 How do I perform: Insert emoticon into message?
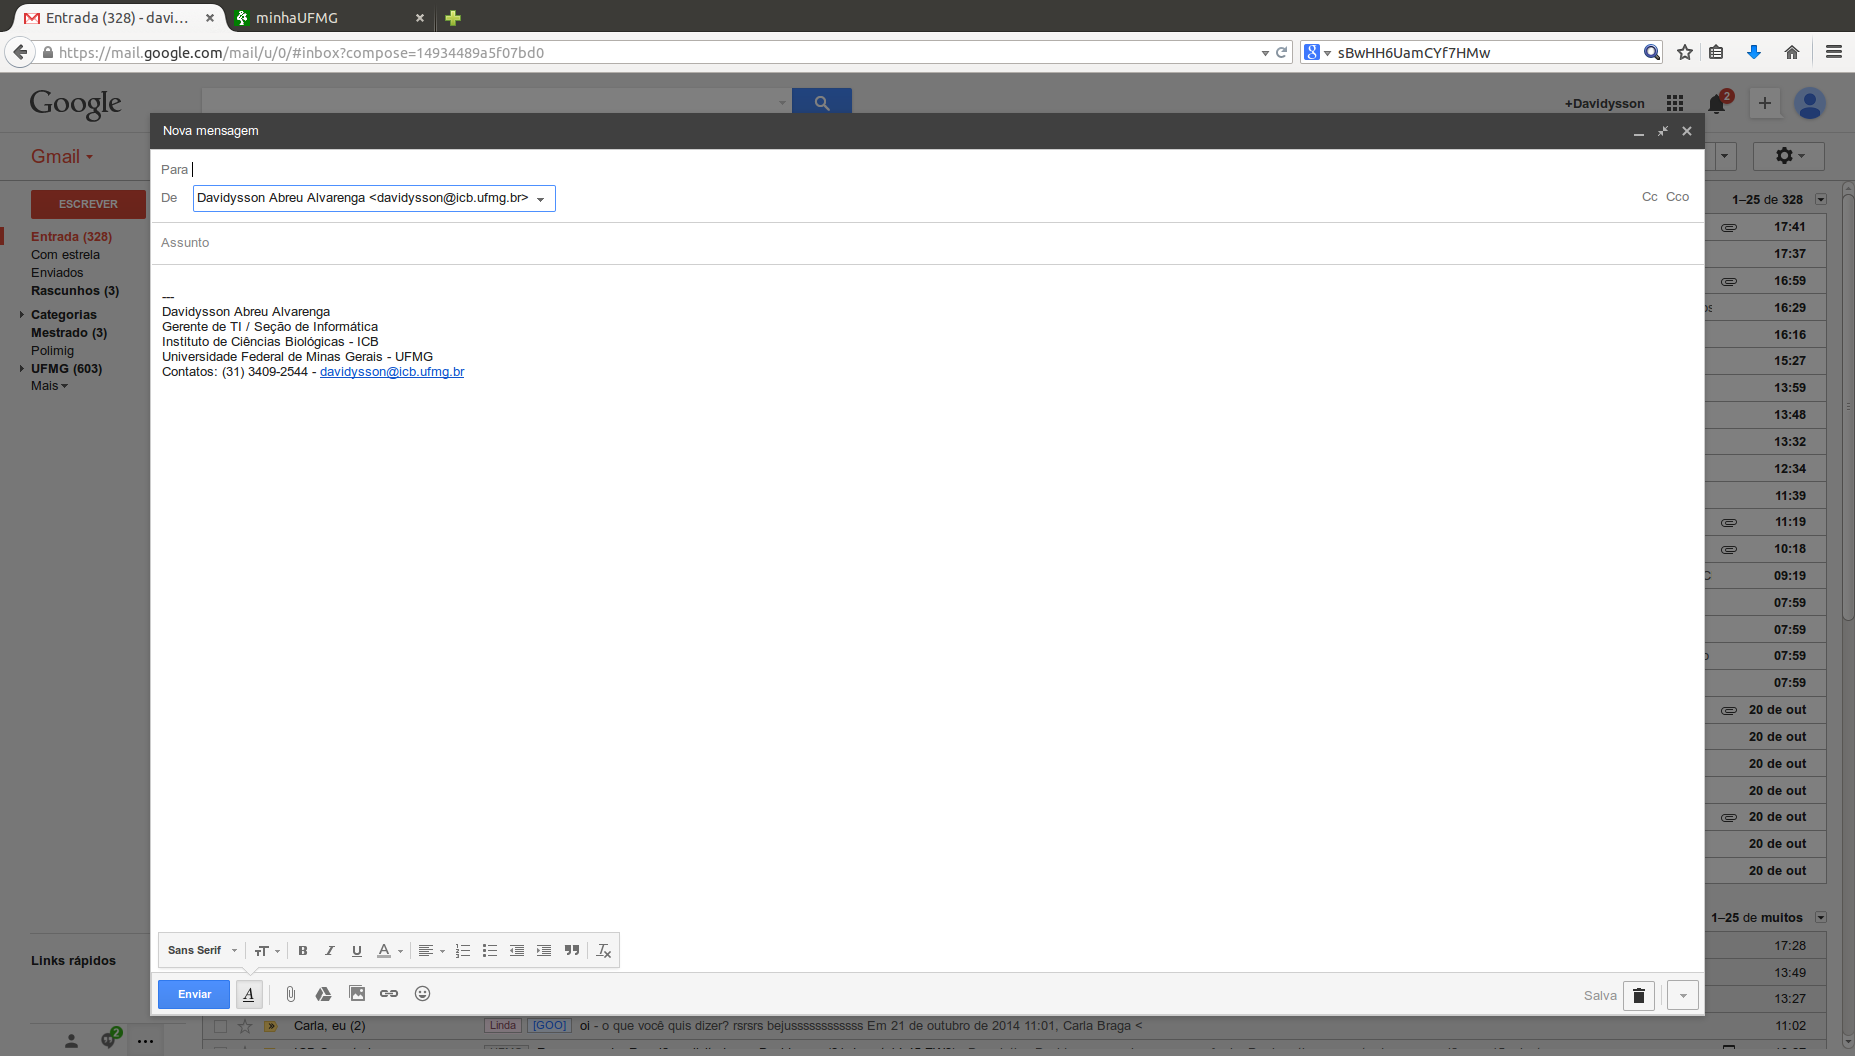tap(422, 994)
